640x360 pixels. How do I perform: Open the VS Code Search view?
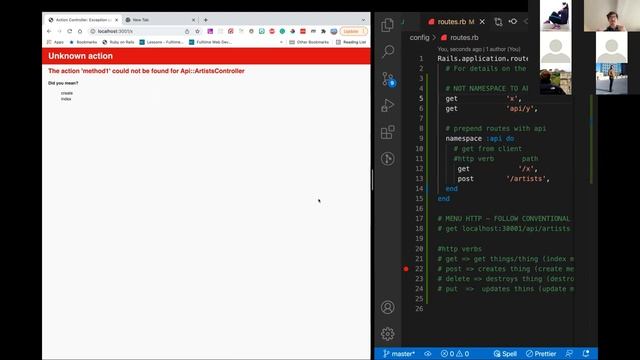[388, 51]
